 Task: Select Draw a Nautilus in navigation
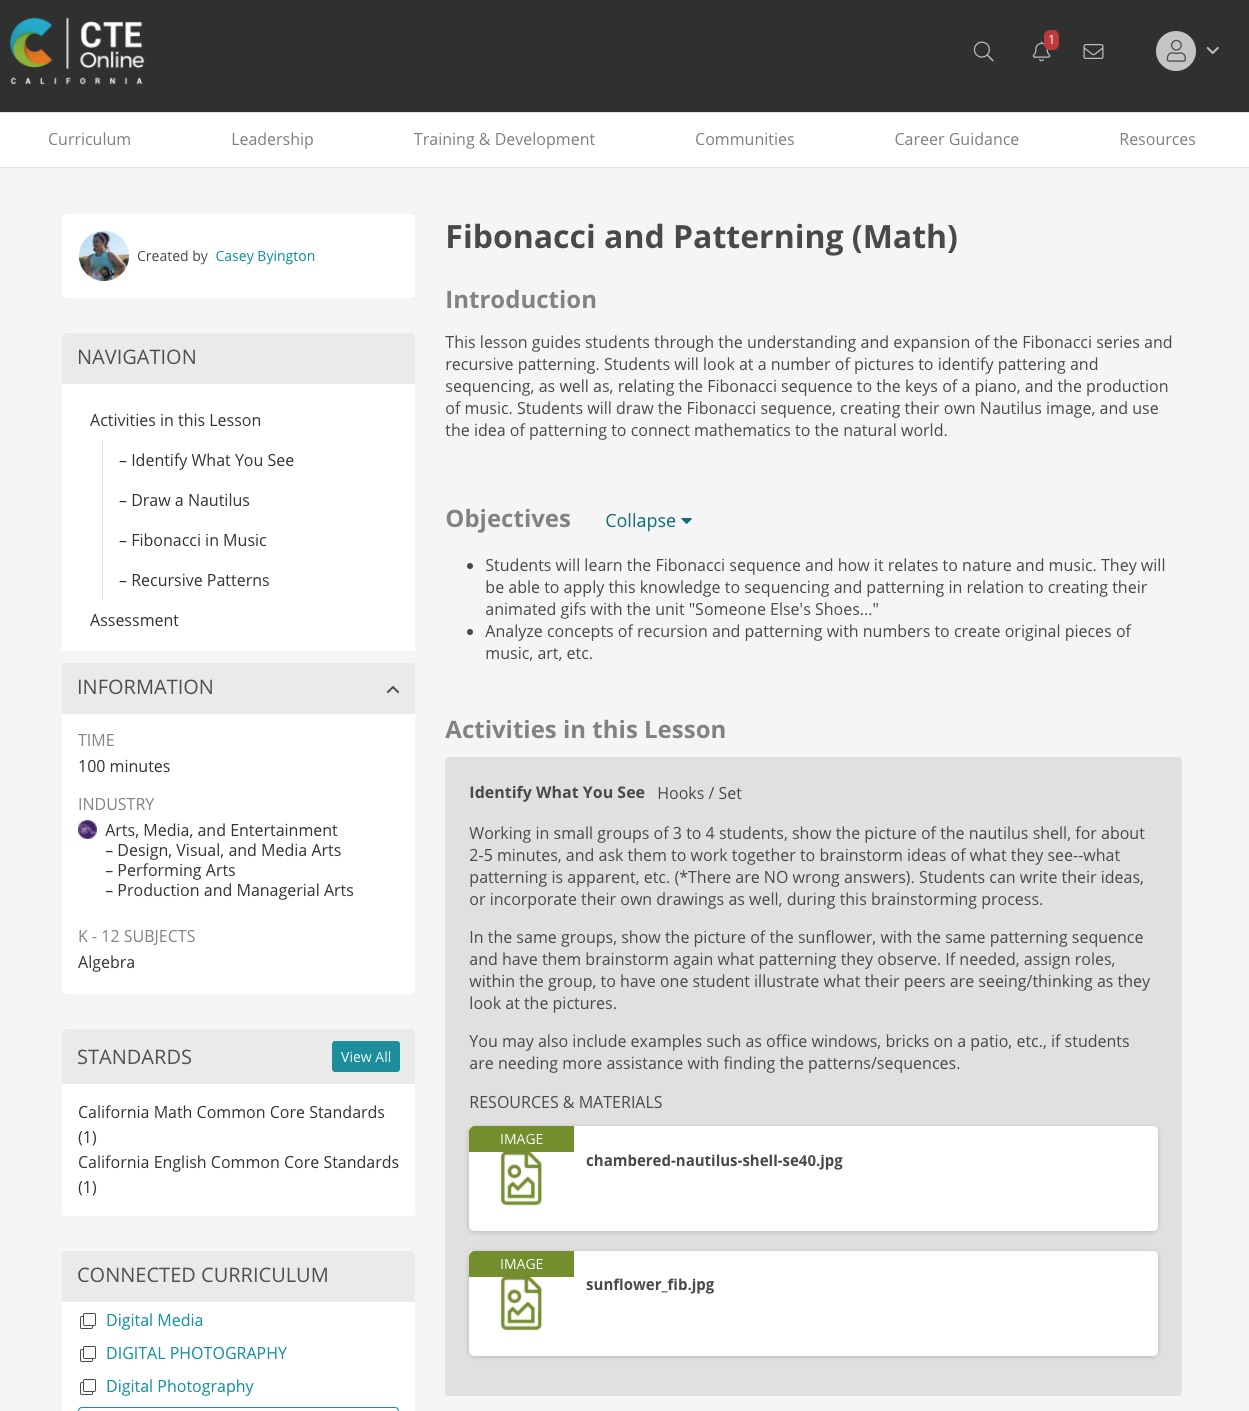click(x=190, y=500)
